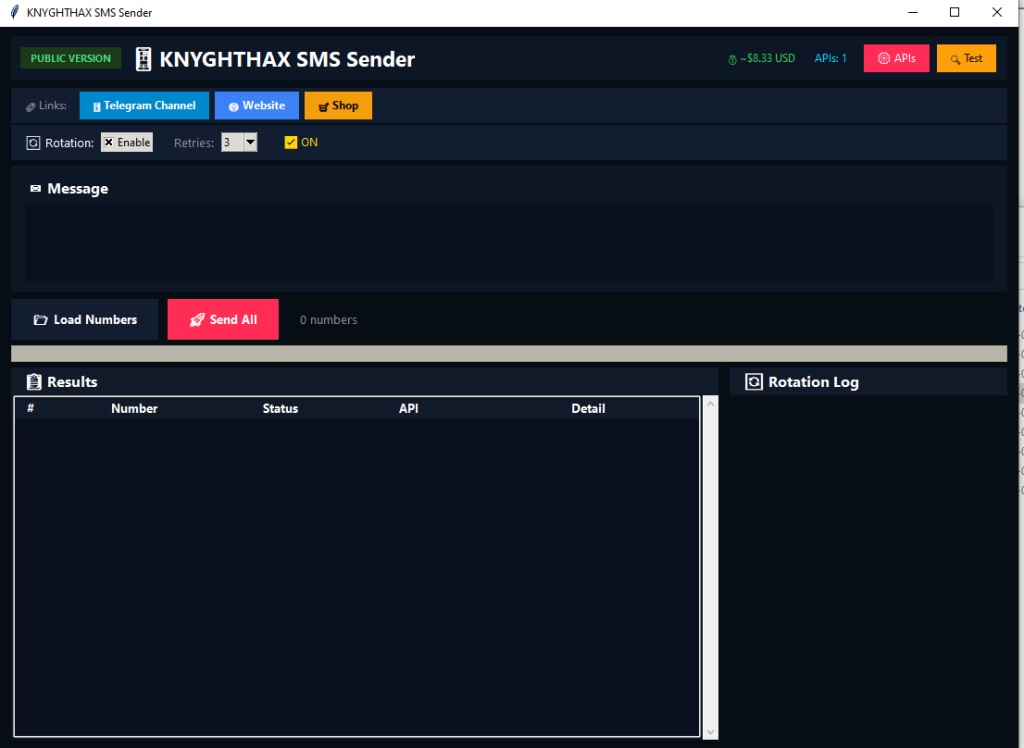Image resolution: width=1024 pixels, height=748 pixels.
Task: Maximize the KNYGHTHAX SMS Sender window
Action: pyautogui.click(x=954, y=12)
